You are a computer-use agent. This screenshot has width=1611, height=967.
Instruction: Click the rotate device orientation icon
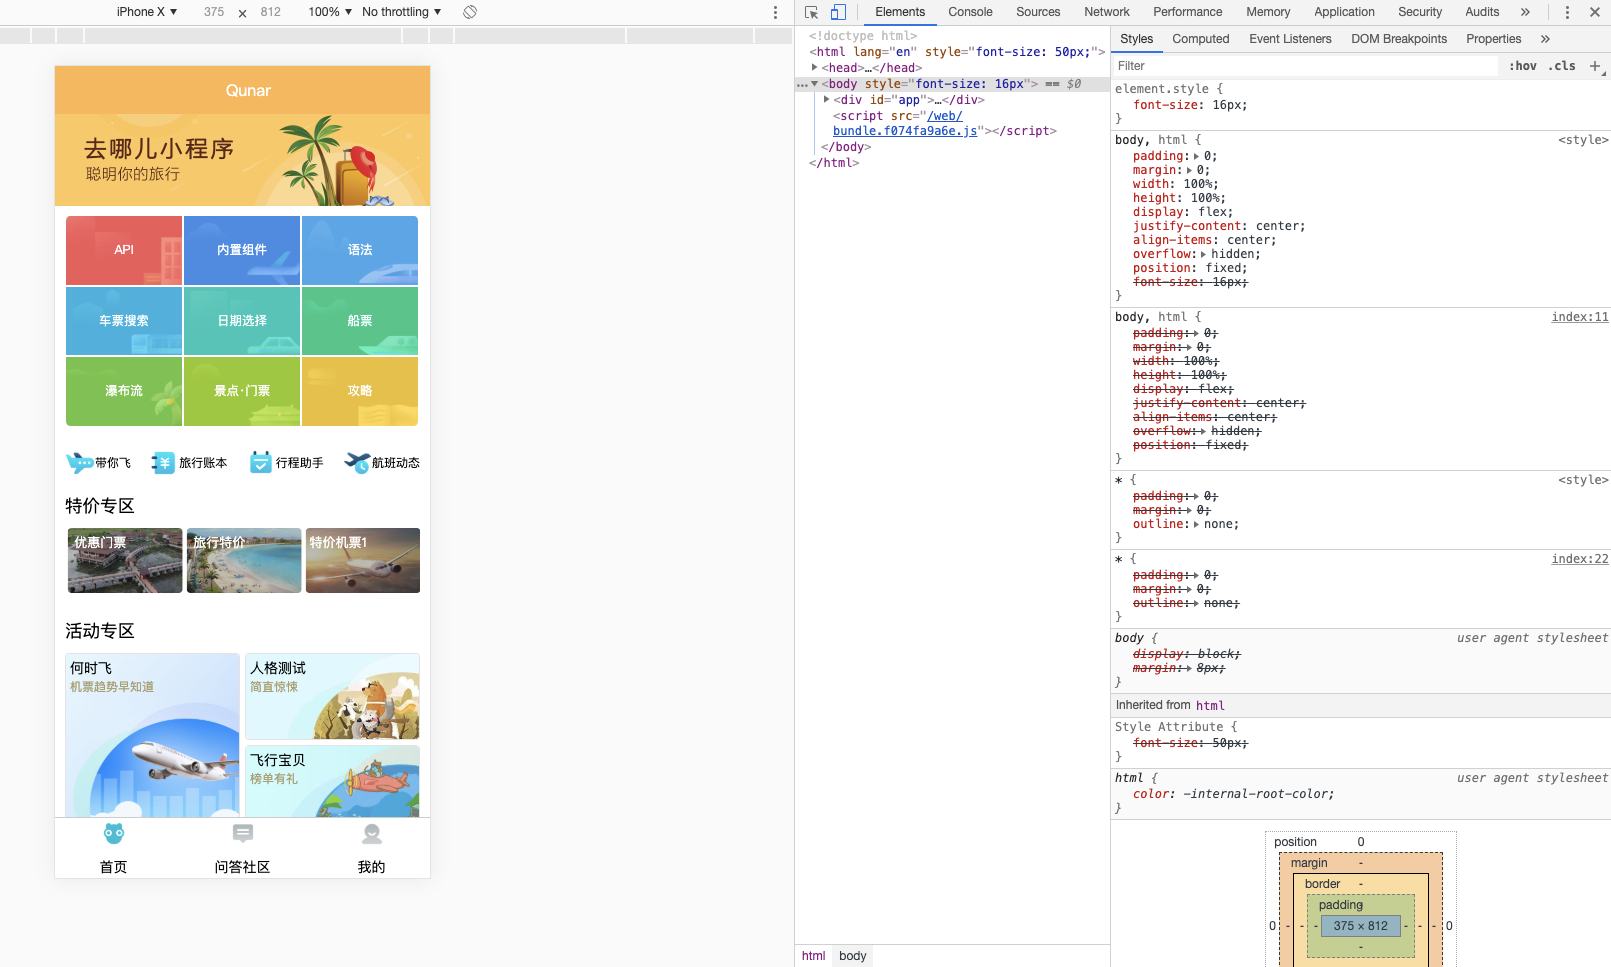pos(470,12)
